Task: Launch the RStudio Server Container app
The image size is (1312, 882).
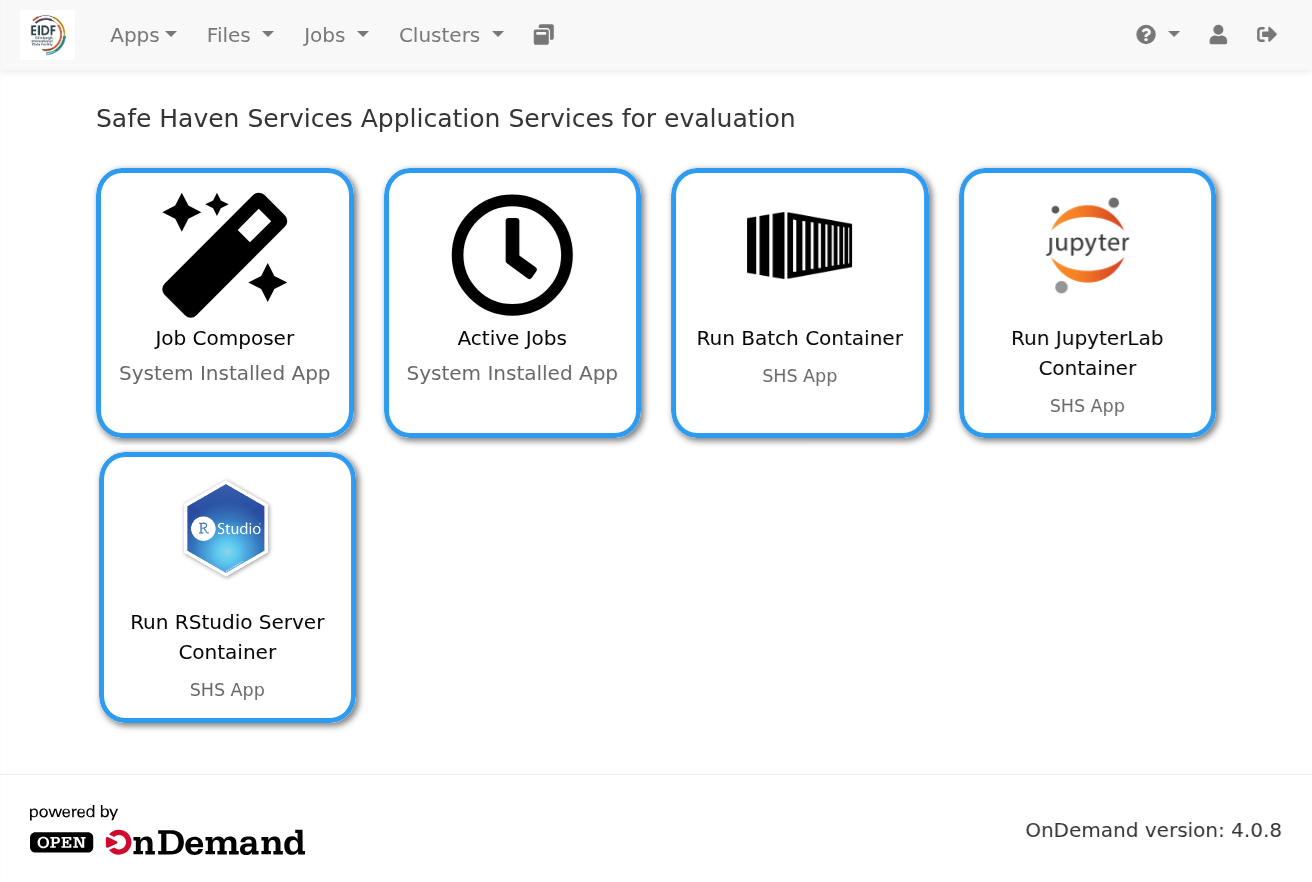Action: point(227,585)
